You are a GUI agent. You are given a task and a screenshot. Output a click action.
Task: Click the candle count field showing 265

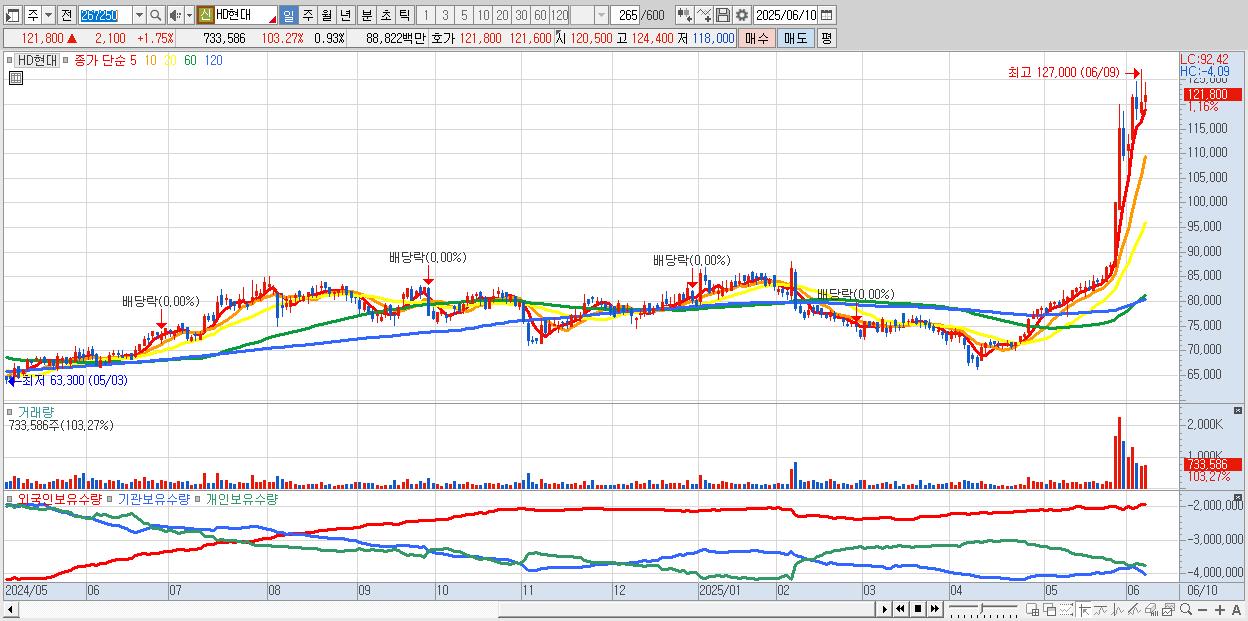(x=626, y=15)
